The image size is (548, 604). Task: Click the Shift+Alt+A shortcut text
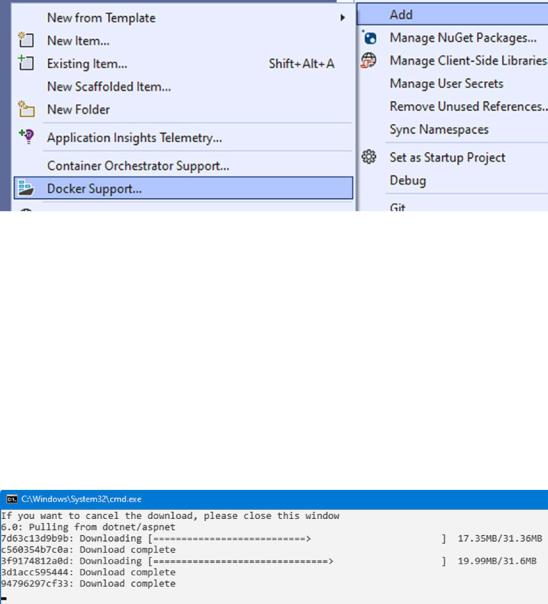(302, 64)
